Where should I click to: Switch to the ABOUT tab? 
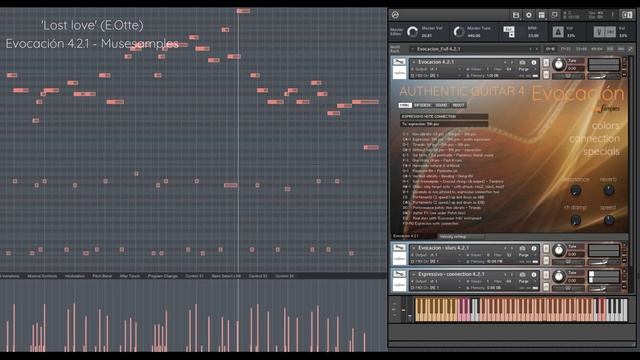458,105
